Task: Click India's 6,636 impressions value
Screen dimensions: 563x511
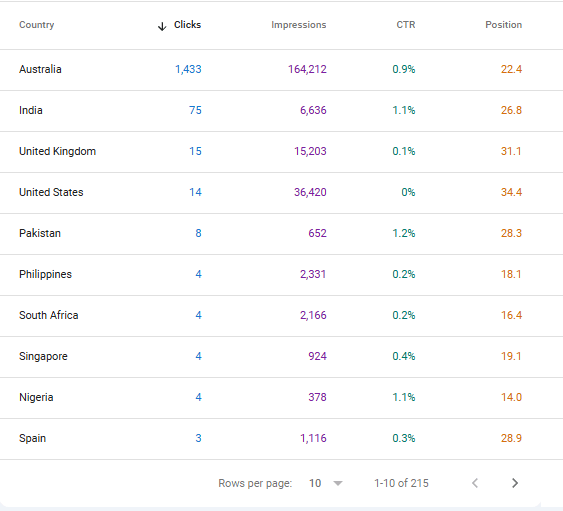Action: (313, 110)
